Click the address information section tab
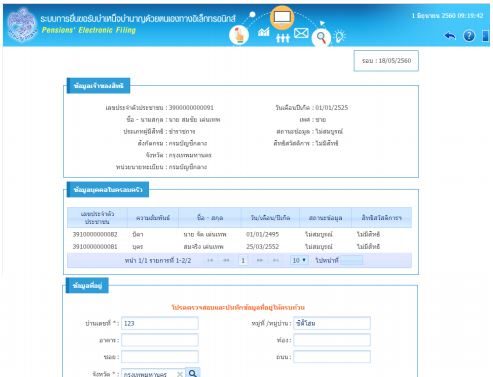 coord(87,286)
